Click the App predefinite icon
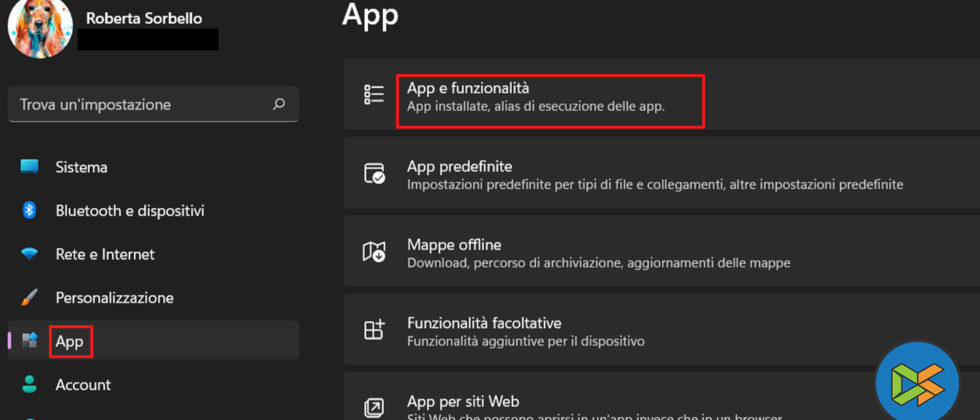 (374, 173)
